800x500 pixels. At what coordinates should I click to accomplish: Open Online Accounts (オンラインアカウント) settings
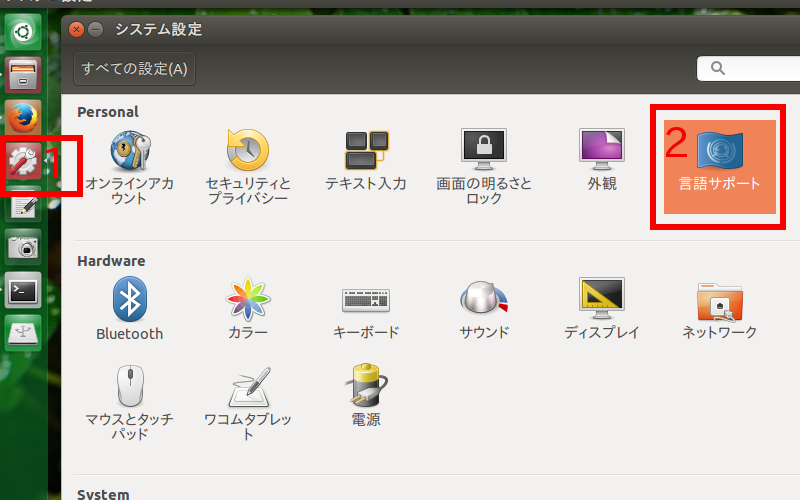[130, 165]
